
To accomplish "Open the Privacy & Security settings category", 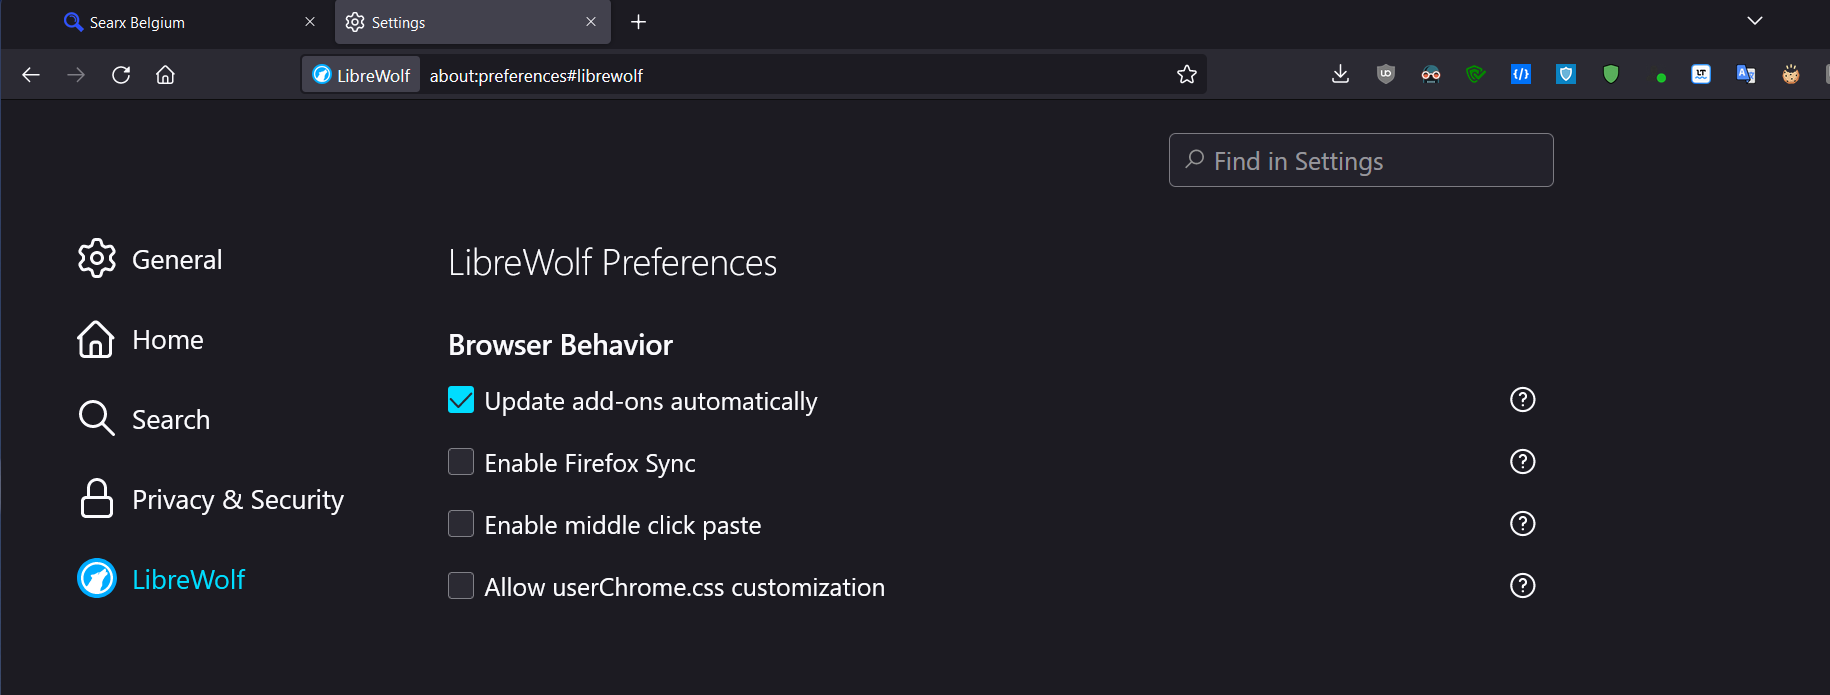I will click(x=237, y=499).
